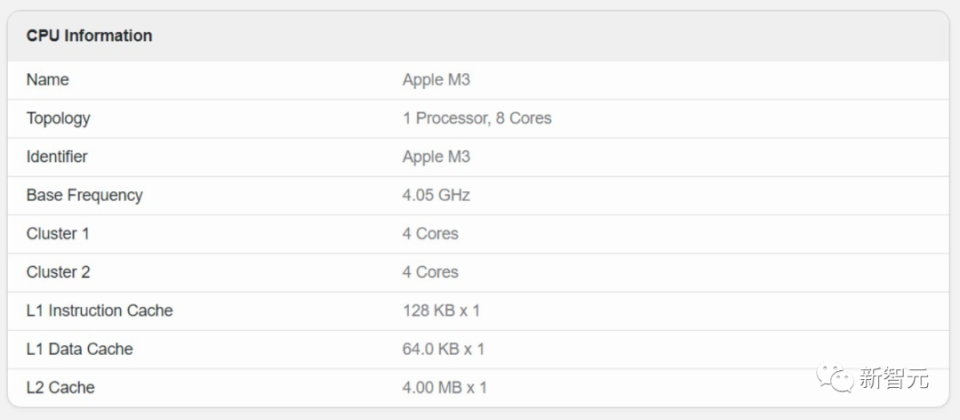This screenshot has width=960, height=420.
Task: Click the Apple M3 name value
Action: (436, 80)
